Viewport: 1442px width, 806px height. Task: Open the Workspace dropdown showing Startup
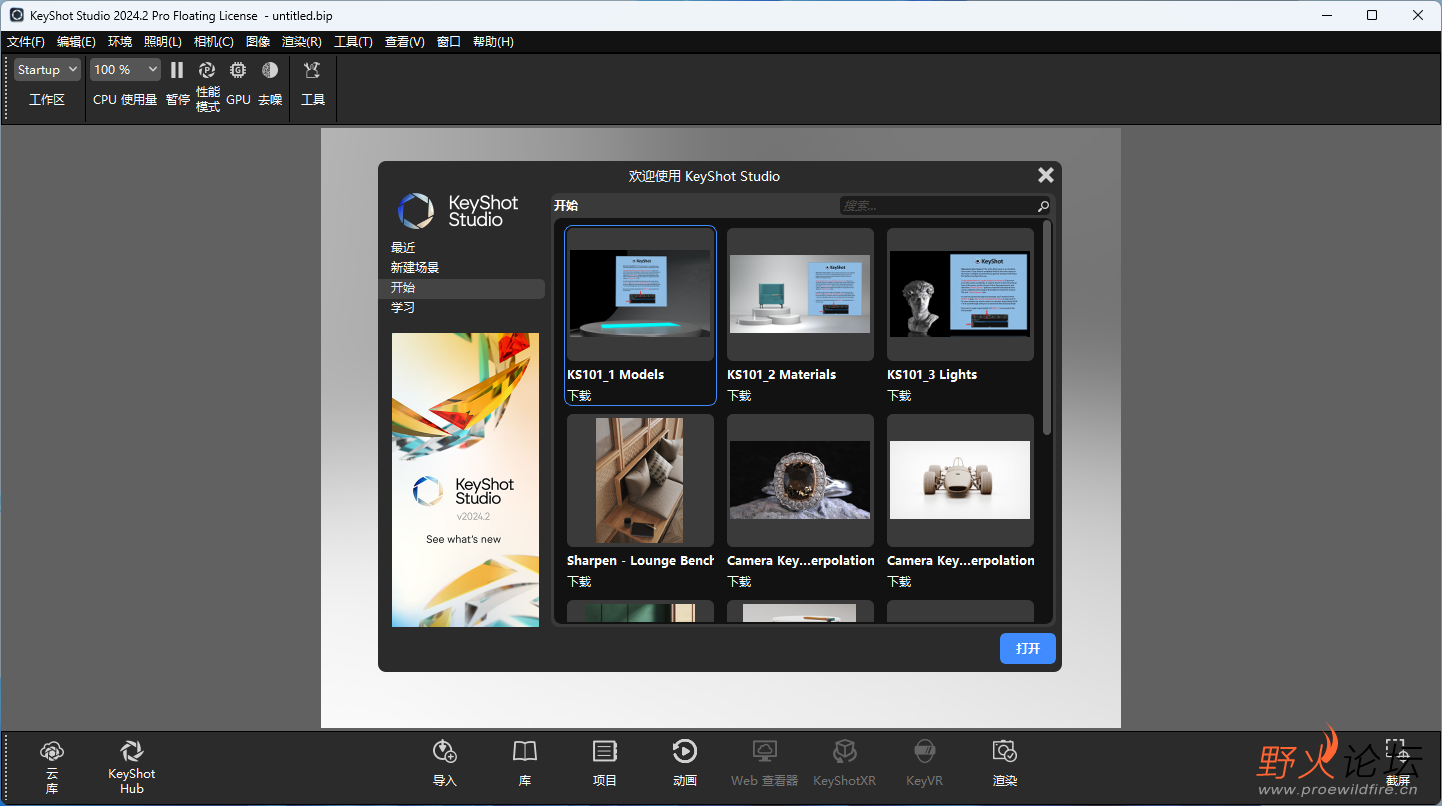(47, 70)
